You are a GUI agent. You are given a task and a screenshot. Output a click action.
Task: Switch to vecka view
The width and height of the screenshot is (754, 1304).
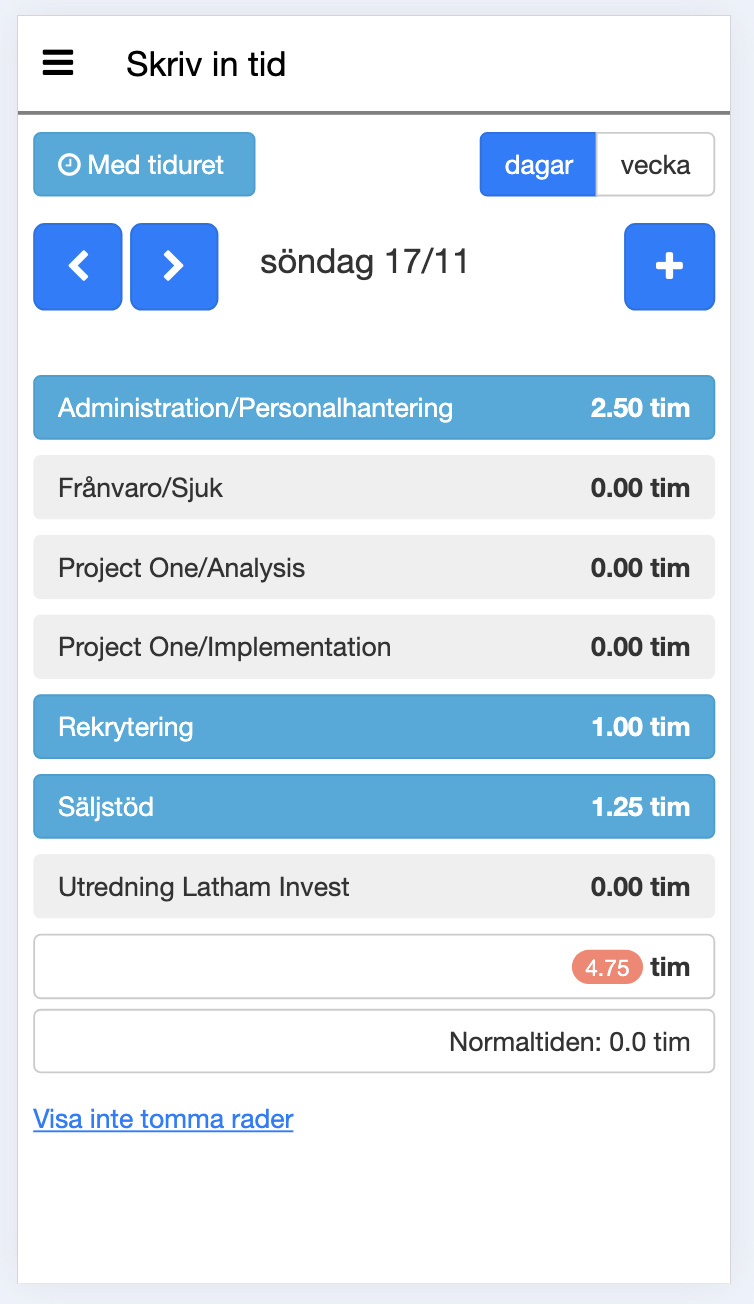(x=655, y=165)
